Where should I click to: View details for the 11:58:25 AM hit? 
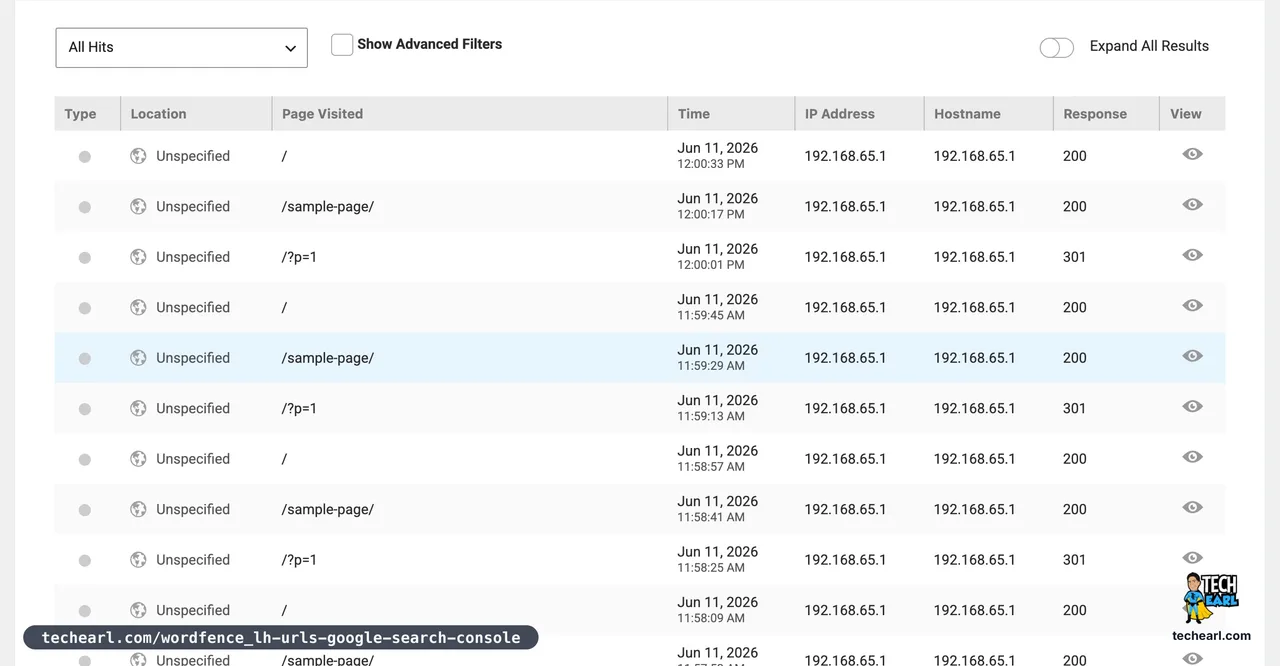point(1192,558)
